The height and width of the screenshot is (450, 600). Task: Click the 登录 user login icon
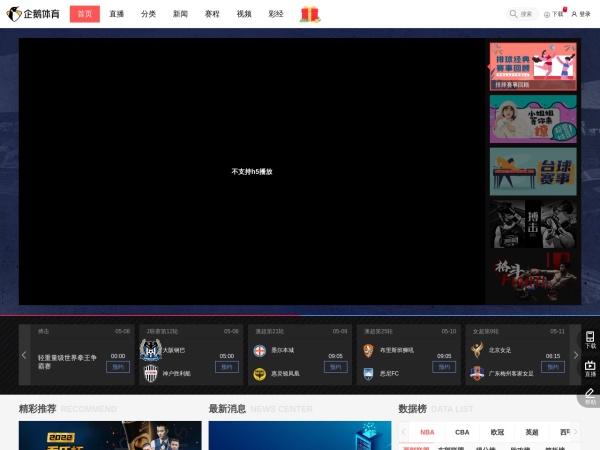pyautogui.click(x=575, y=14)
